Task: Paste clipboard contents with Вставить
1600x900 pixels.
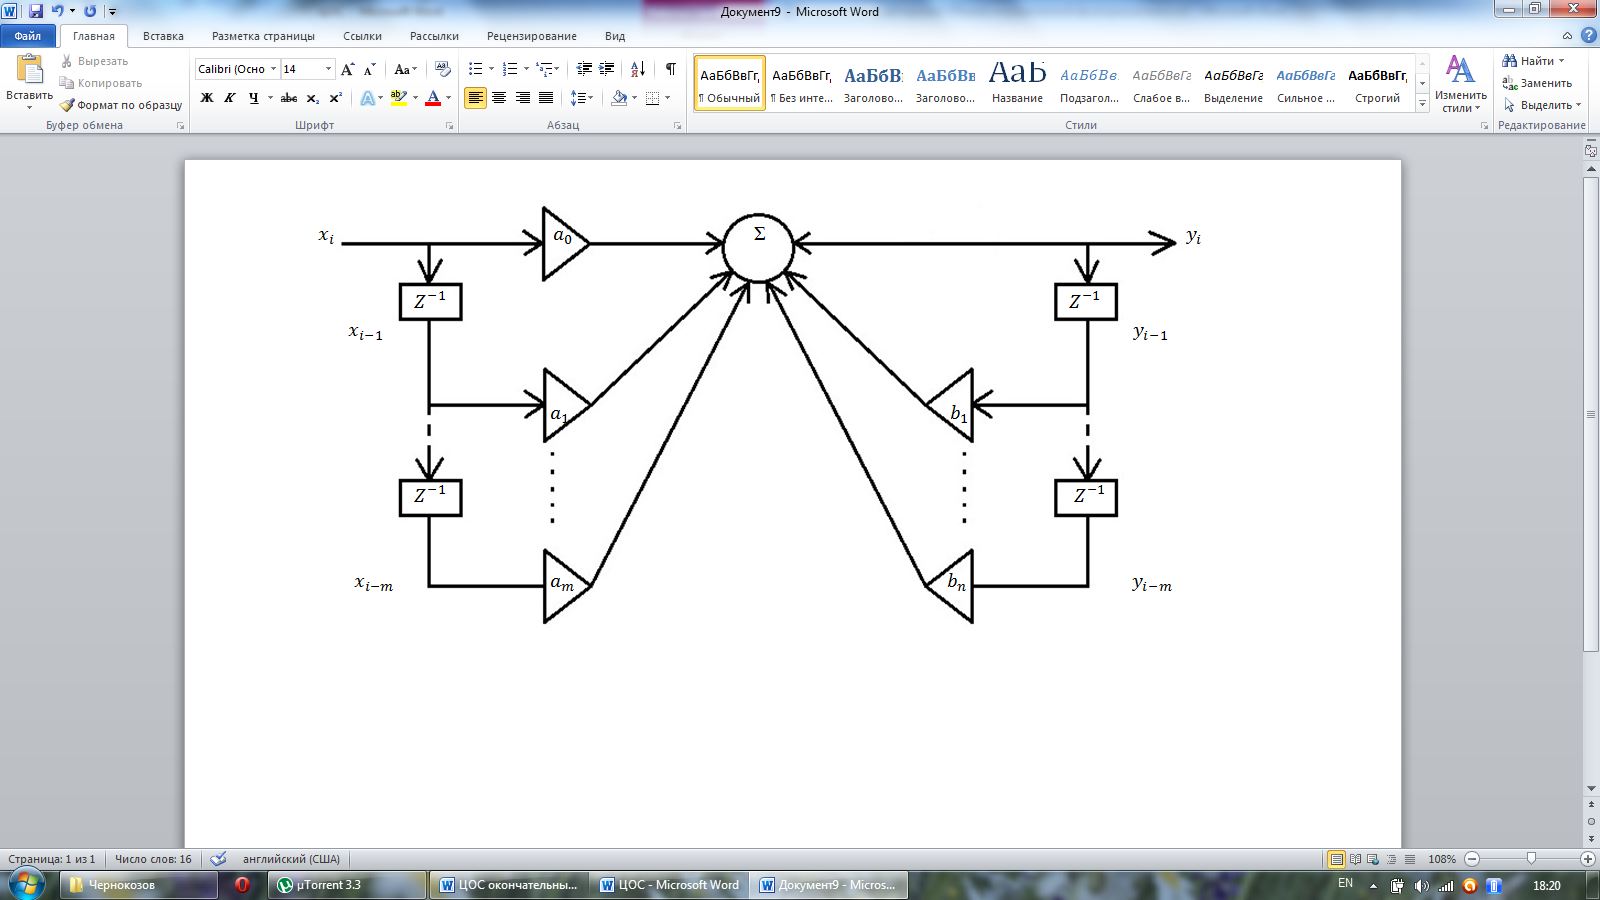Action: [x=29, y=82]
